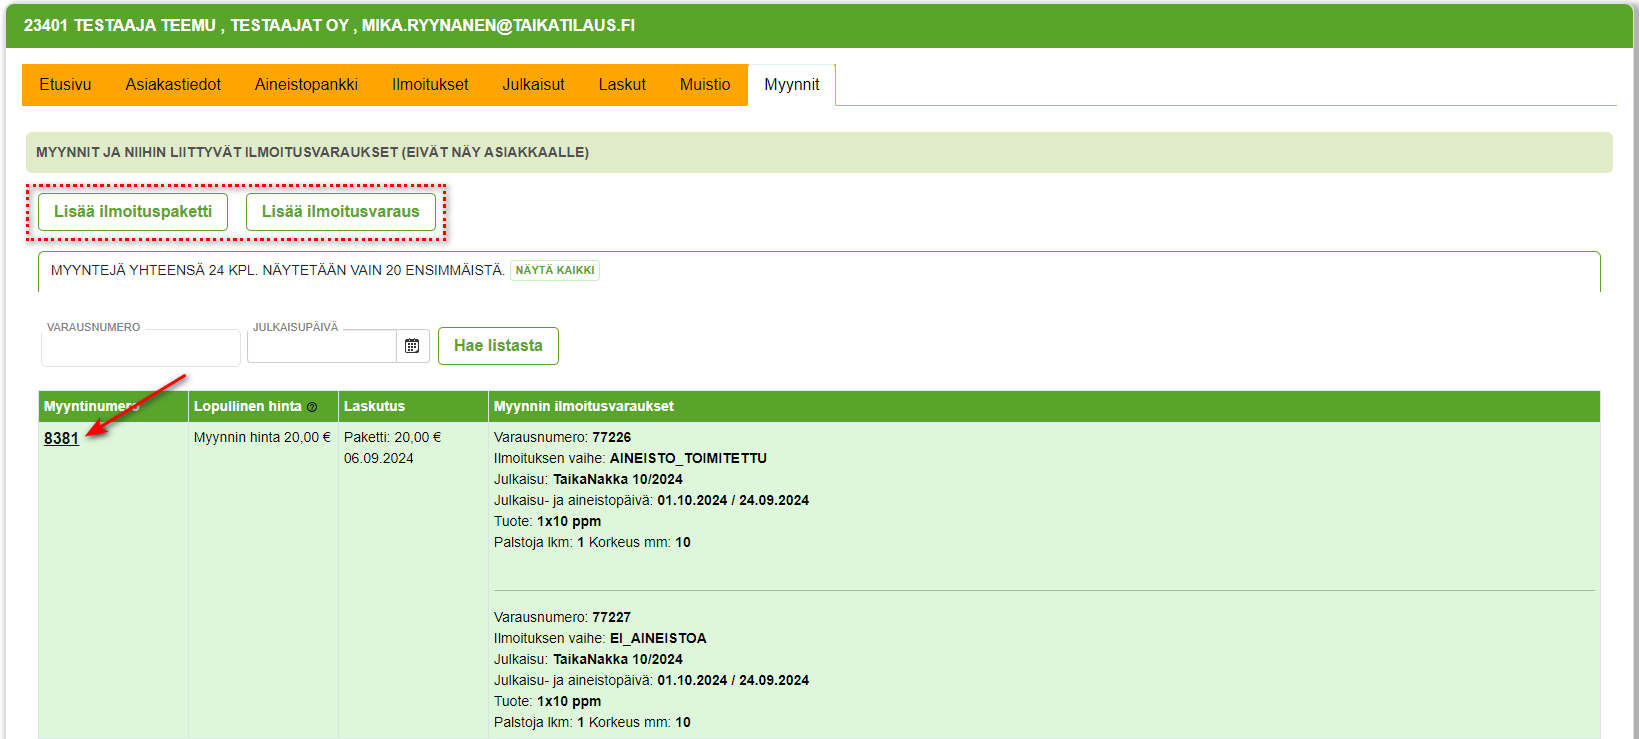Open the Etusivu tab

coord(65,85)
